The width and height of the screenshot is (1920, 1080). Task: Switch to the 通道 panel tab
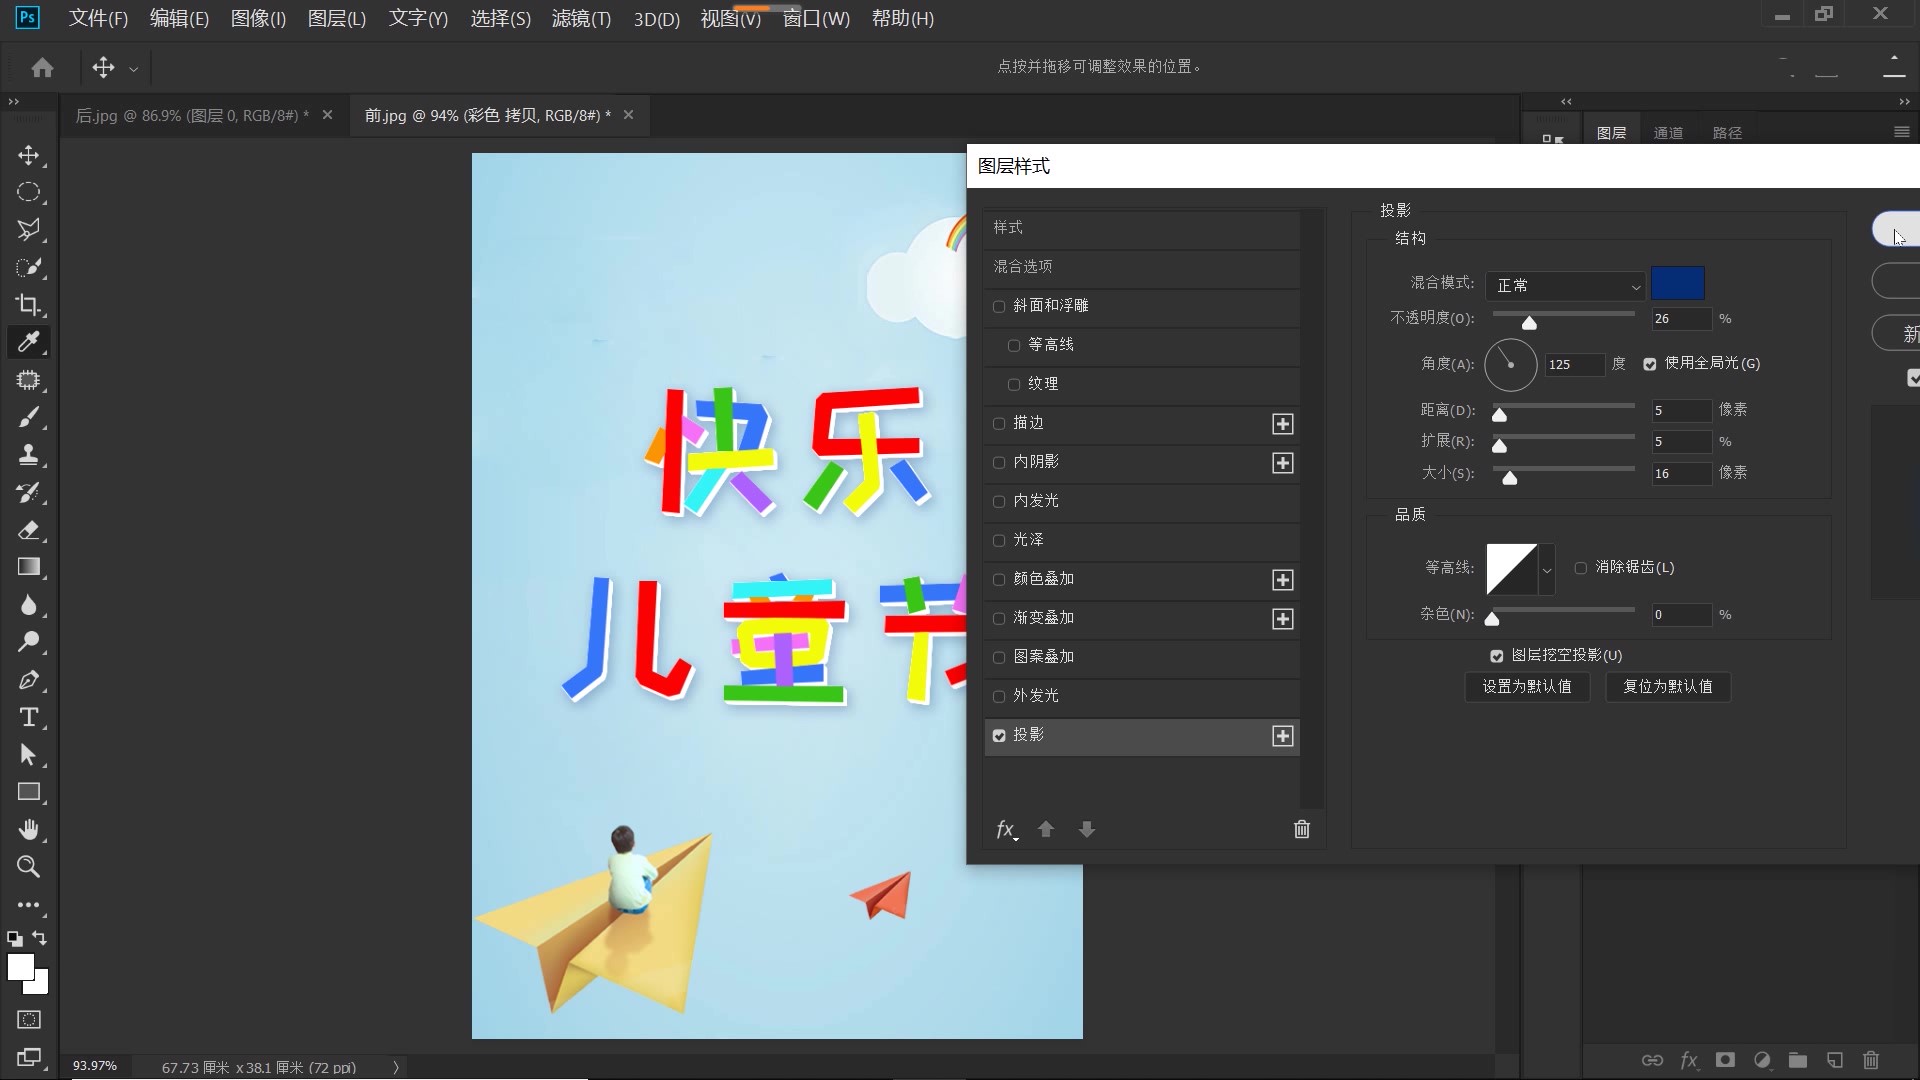pos(1668,133)
